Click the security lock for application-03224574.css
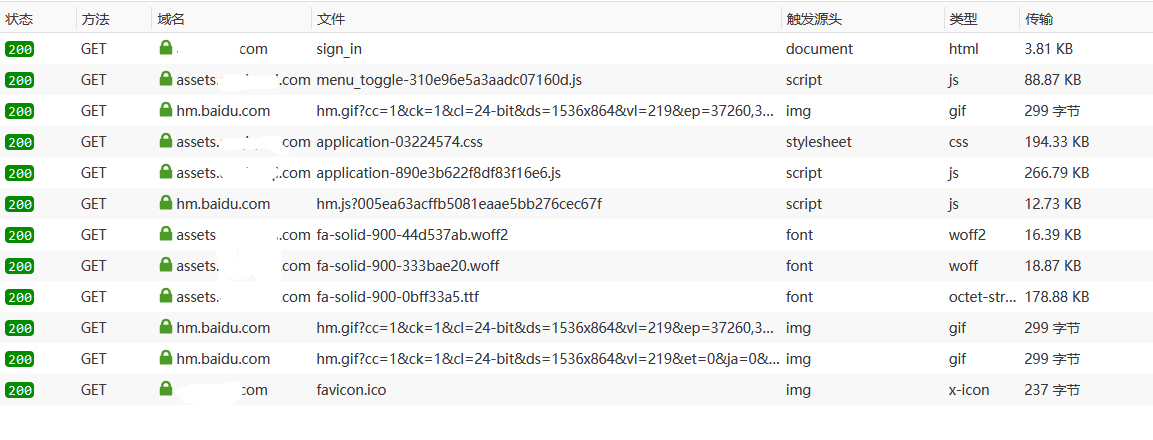The image size is (1153, 440). coord(165,141)
